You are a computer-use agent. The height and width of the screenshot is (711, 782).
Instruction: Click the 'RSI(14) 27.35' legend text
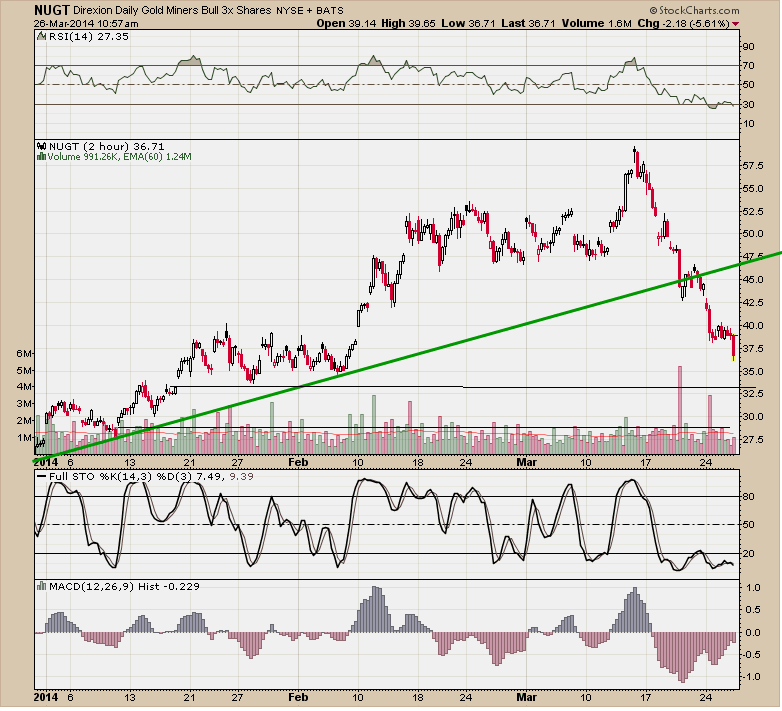coord(88,36)
